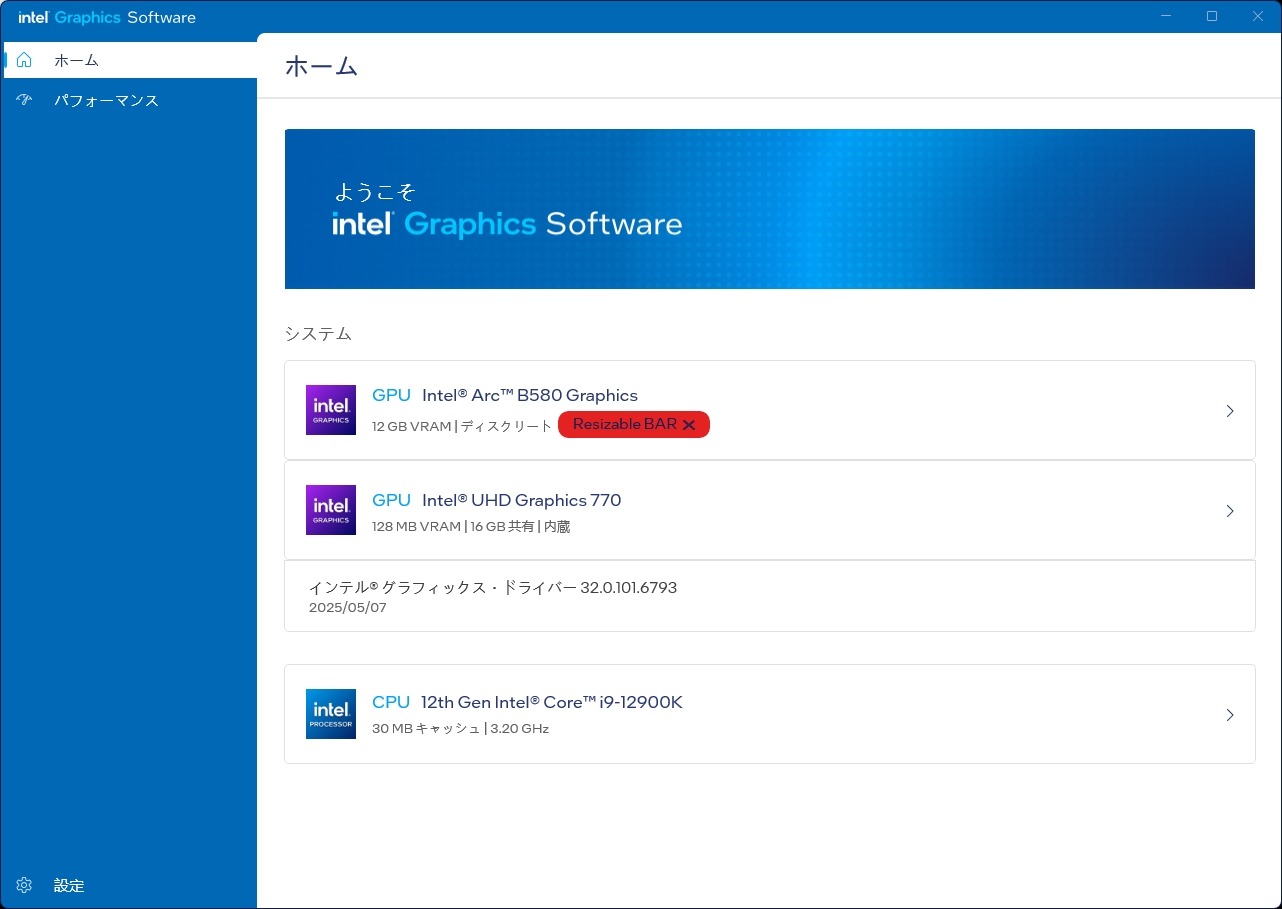Click the X icon on Resizable BAR badge

689,425
